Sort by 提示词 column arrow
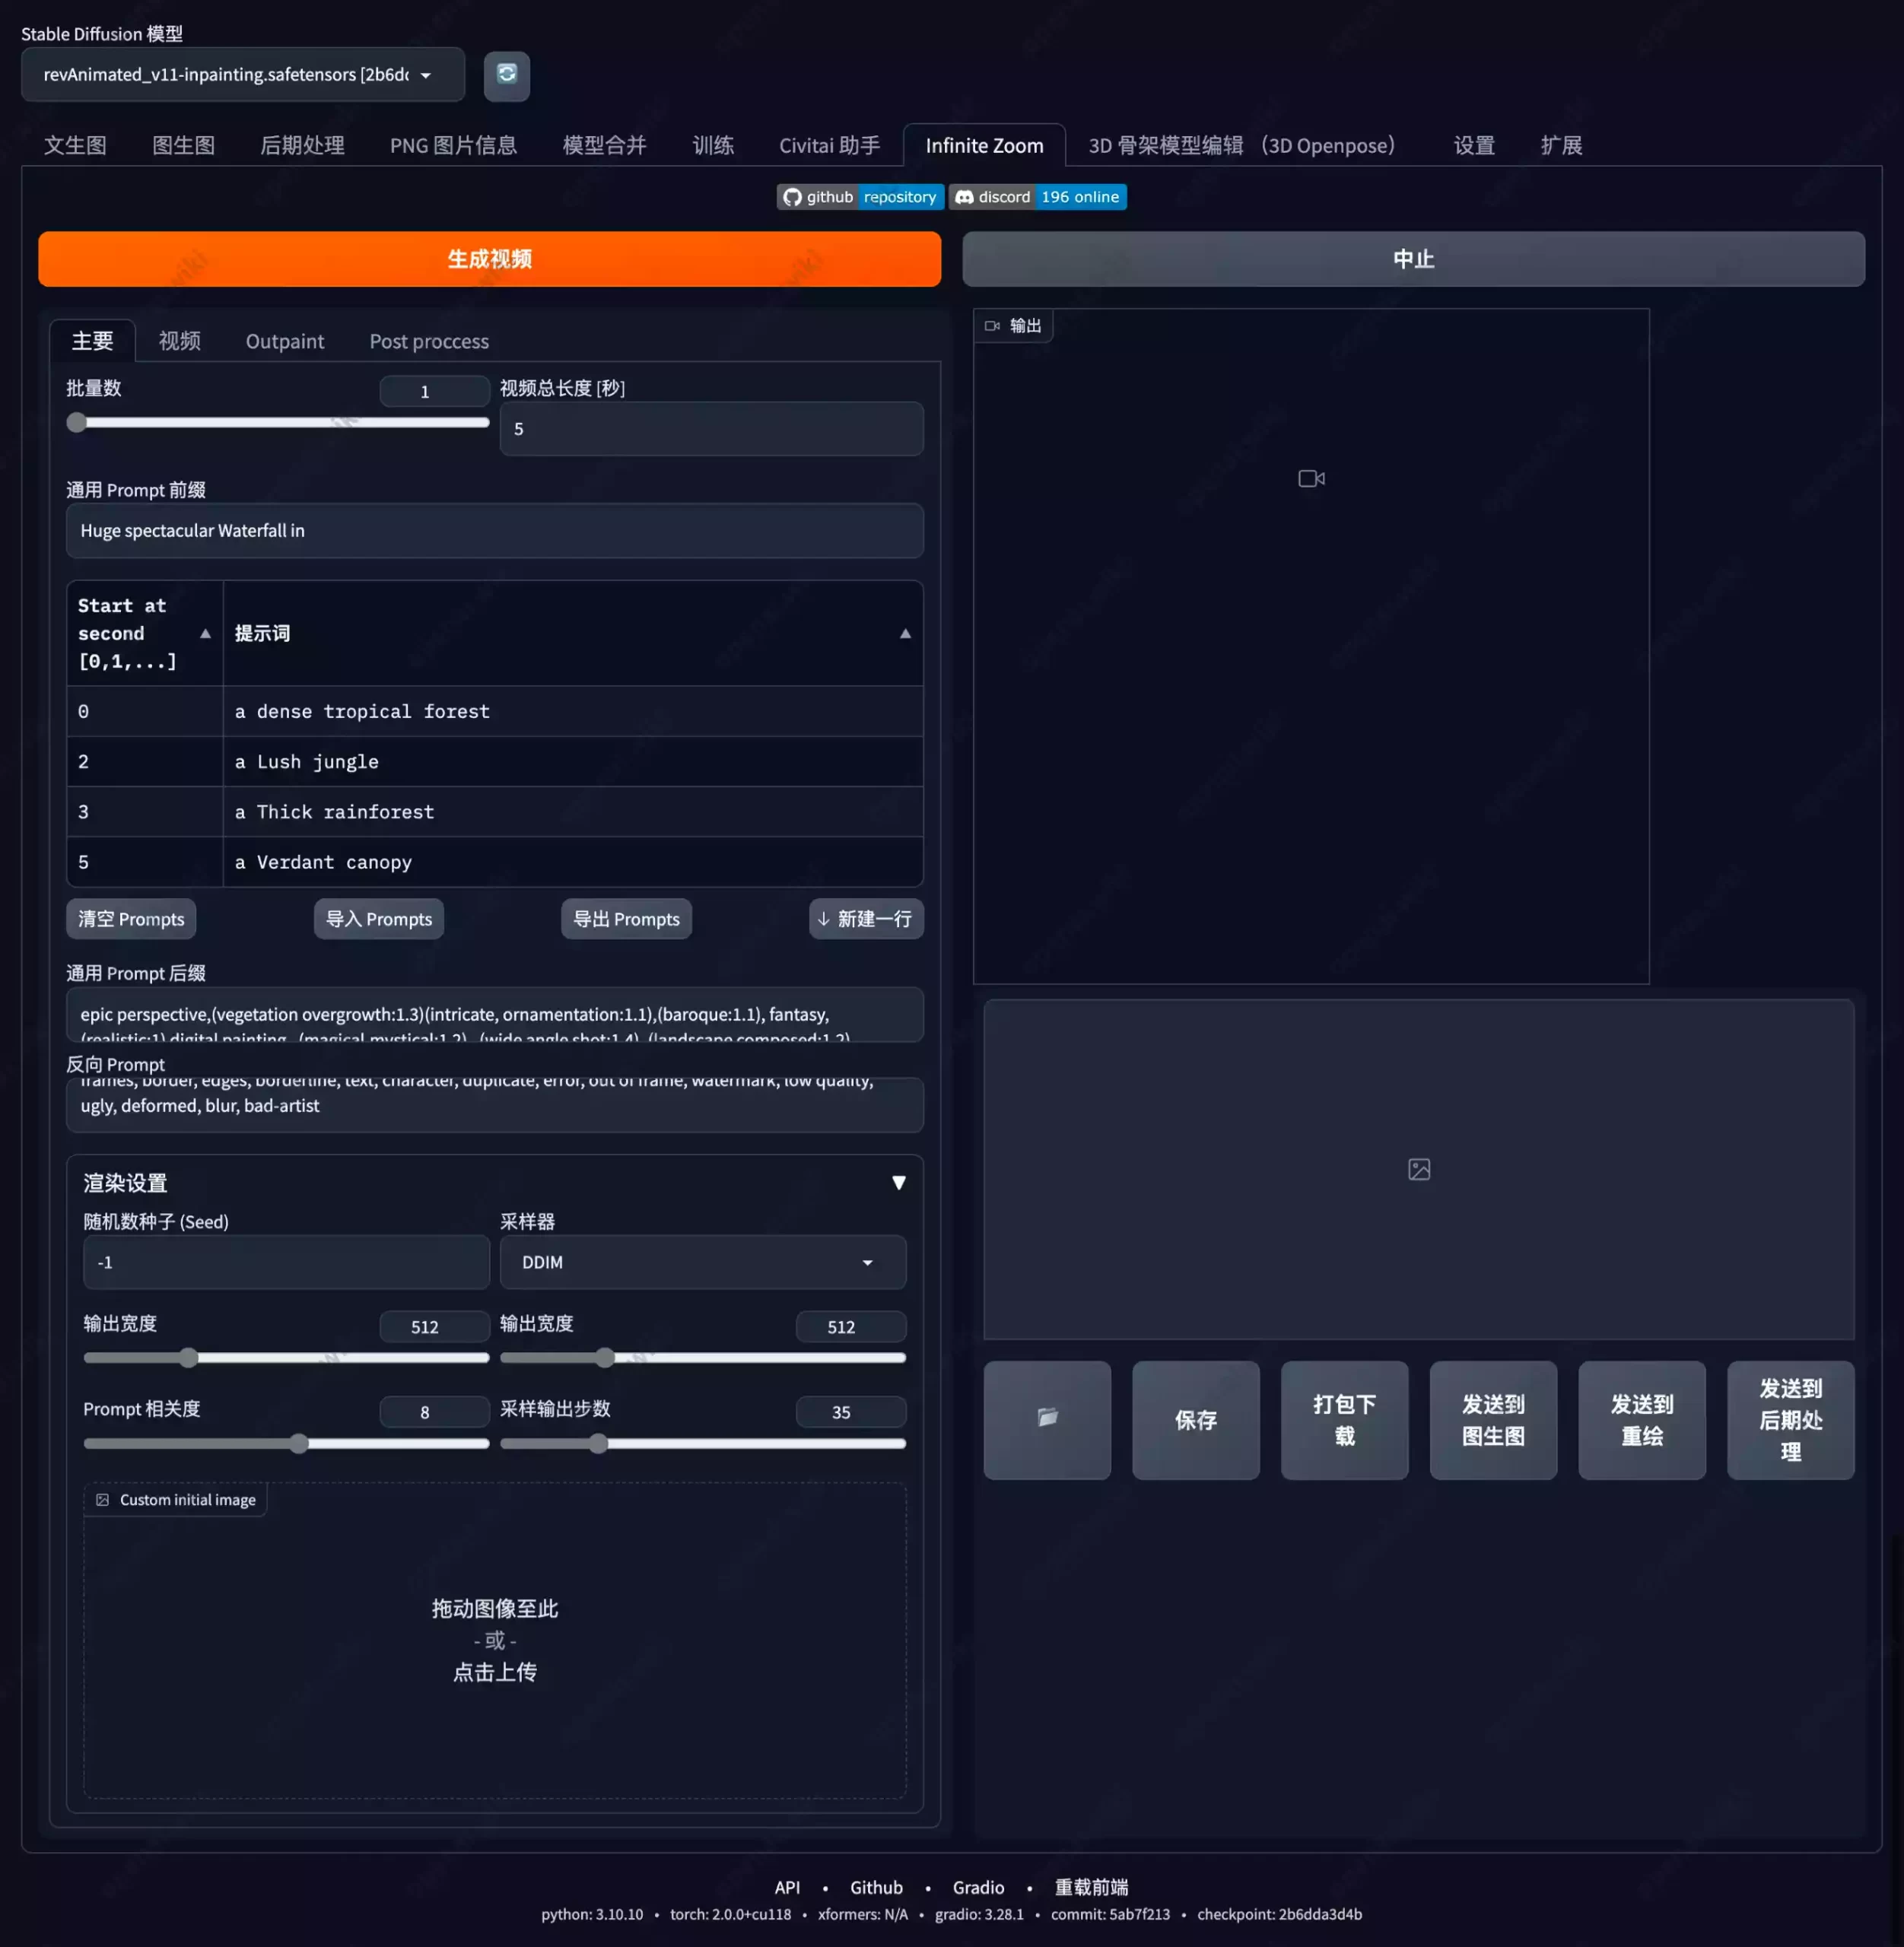The height and width of the screenshot is (1947, 1904). pyautogui.click(x=905, y=633)
